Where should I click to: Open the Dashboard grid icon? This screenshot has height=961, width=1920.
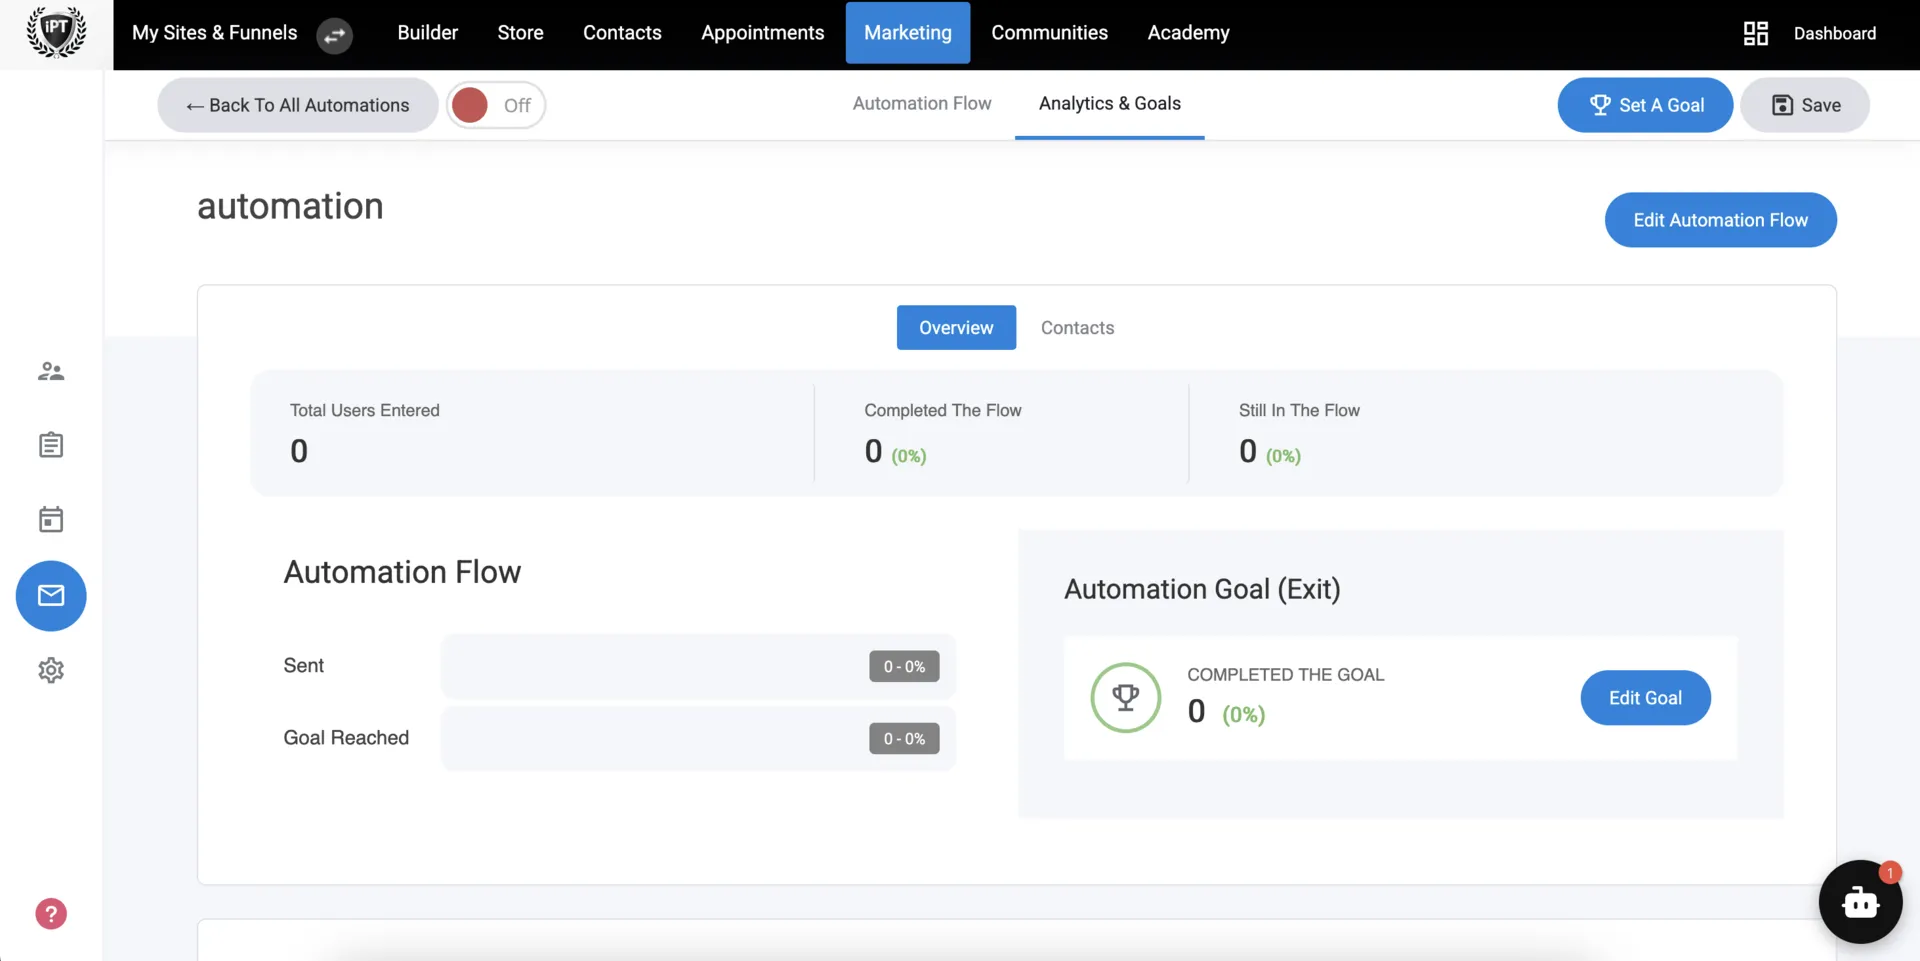pos(1756,33)
